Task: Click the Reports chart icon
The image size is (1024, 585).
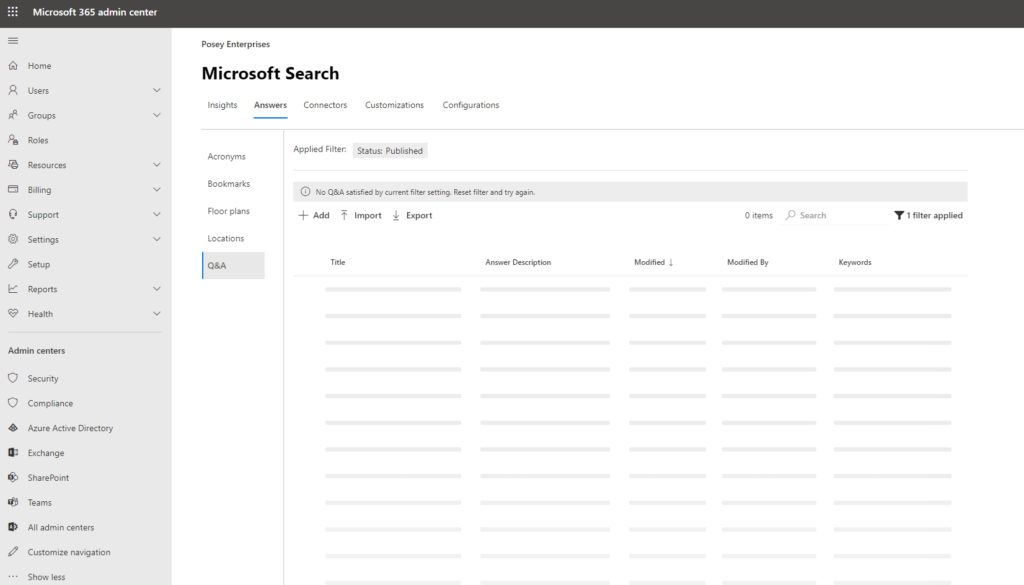Action: click(13, 289)
